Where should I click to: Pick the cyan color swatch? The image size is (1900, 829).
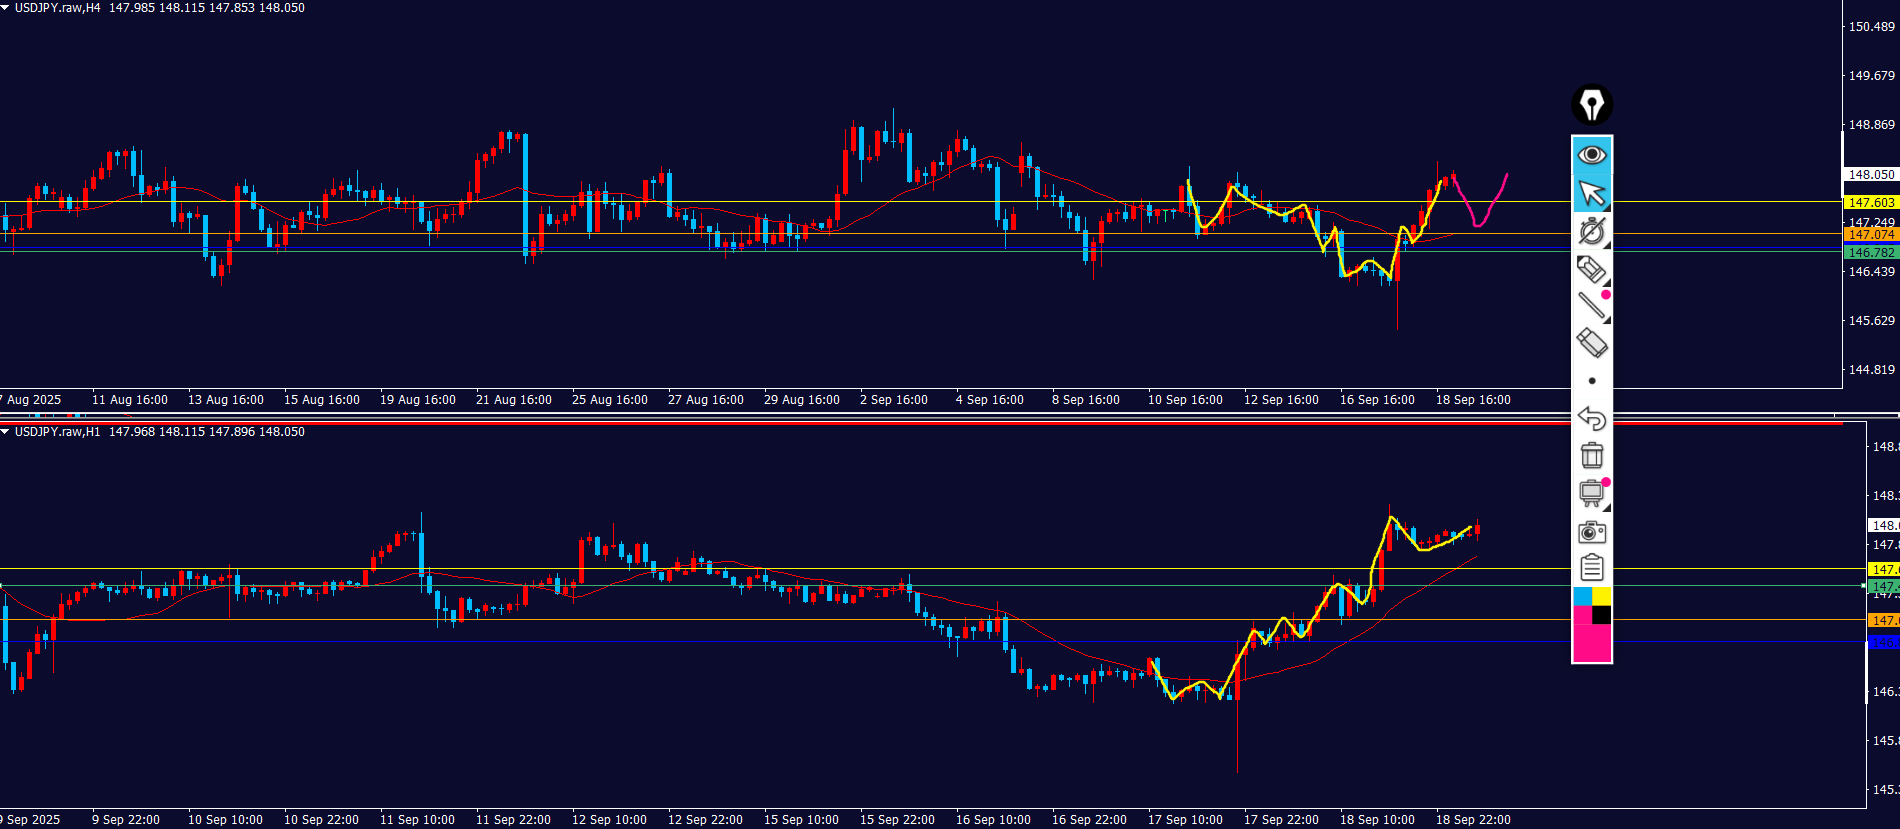coord(1582,597)
